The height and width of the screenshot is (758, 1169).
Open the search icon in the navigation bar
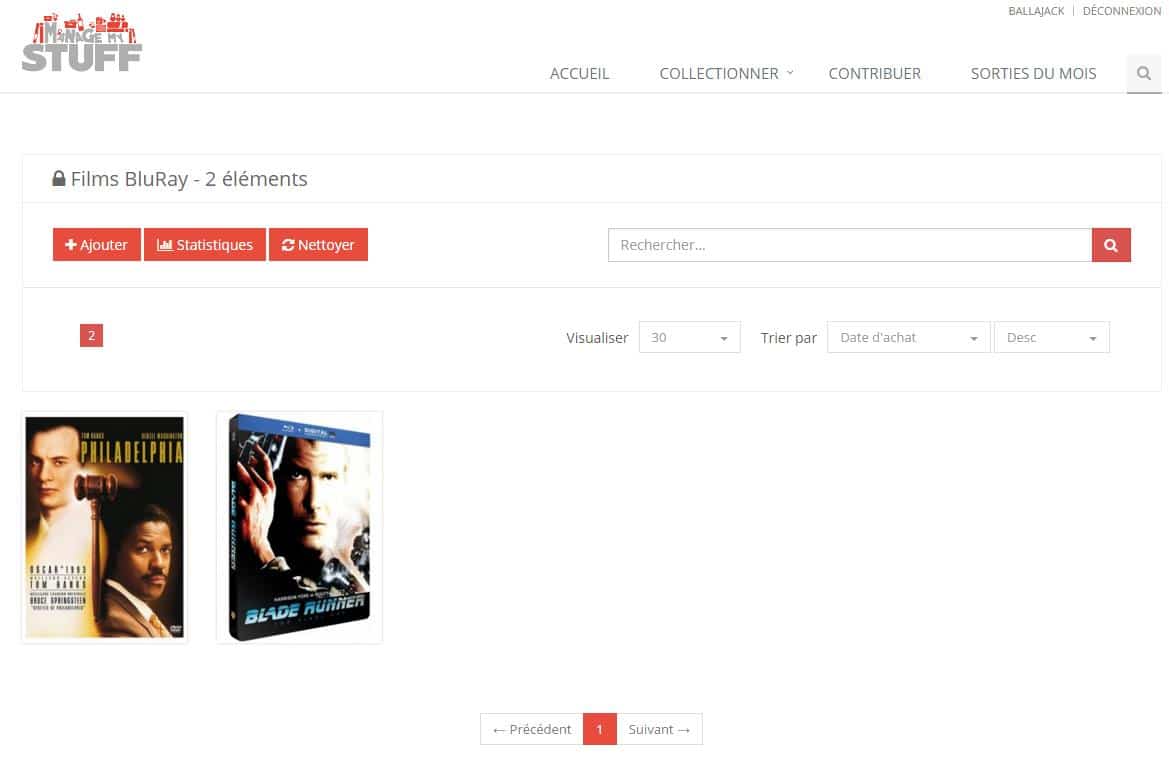coord(1144,74)
